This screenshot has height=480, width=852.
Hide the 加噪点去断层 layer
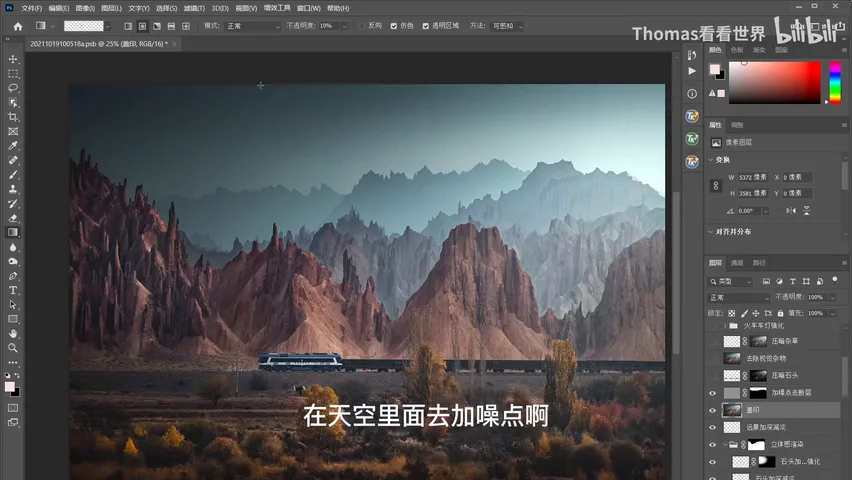pos(712,393)
